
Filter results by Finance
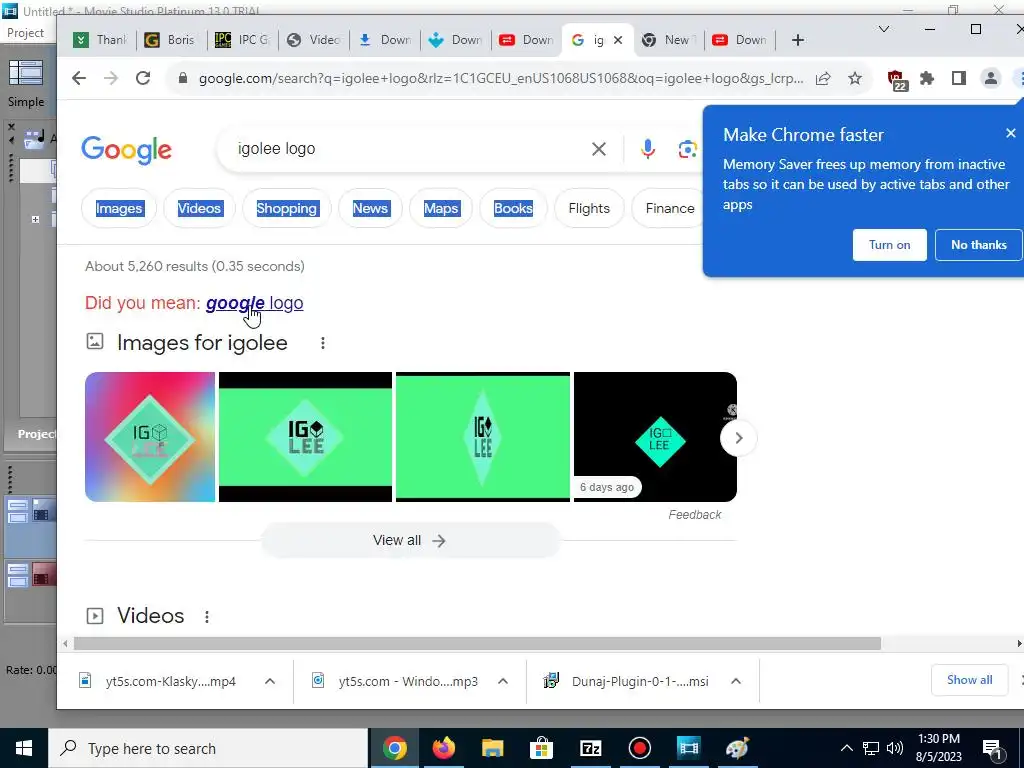pos(669,208)
